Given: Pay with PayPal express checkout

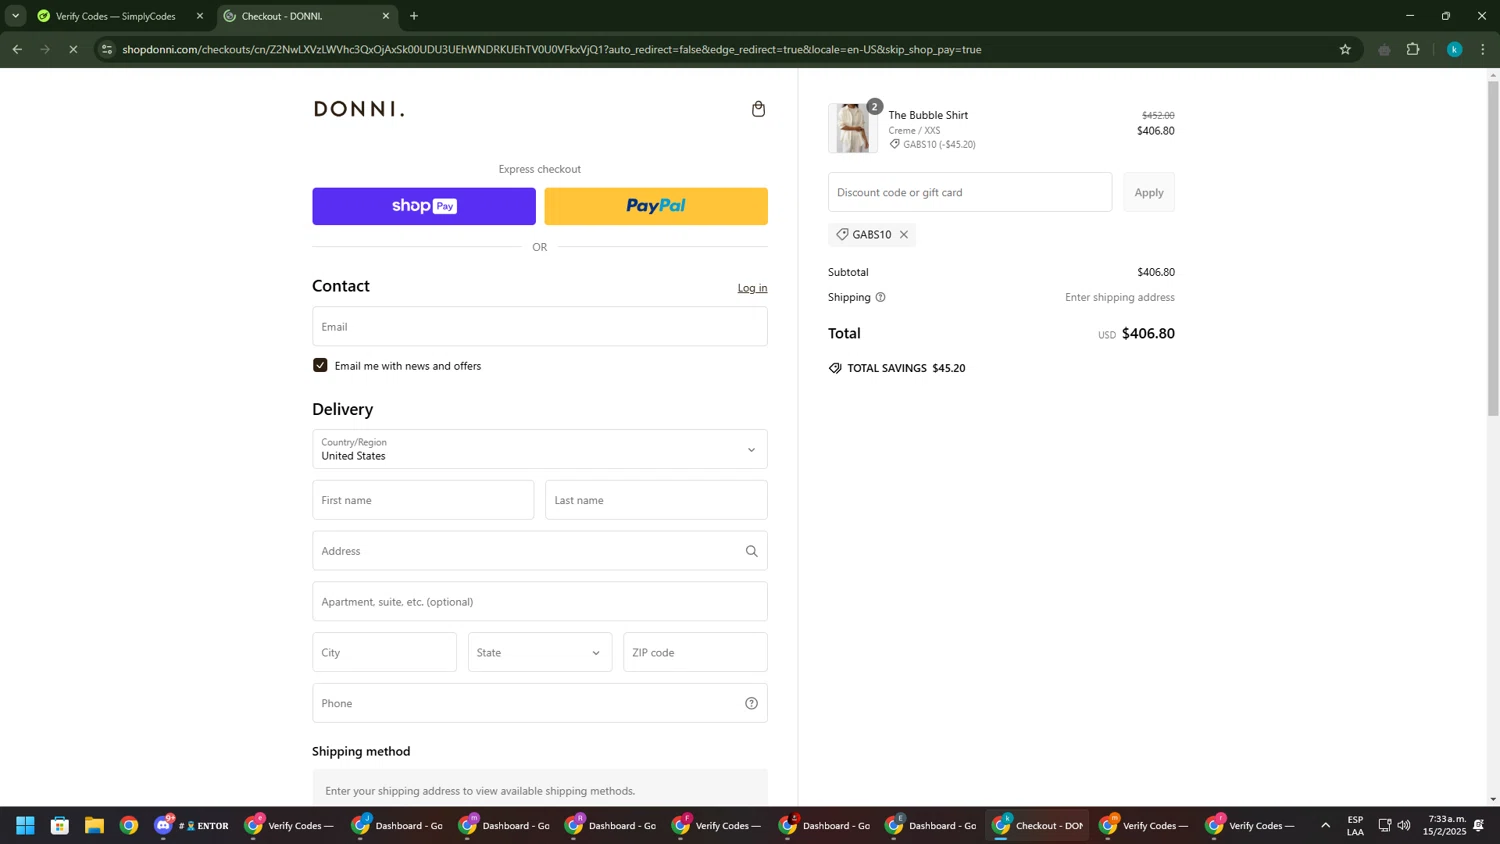Looking at the screenshot, I should (656, 206).
